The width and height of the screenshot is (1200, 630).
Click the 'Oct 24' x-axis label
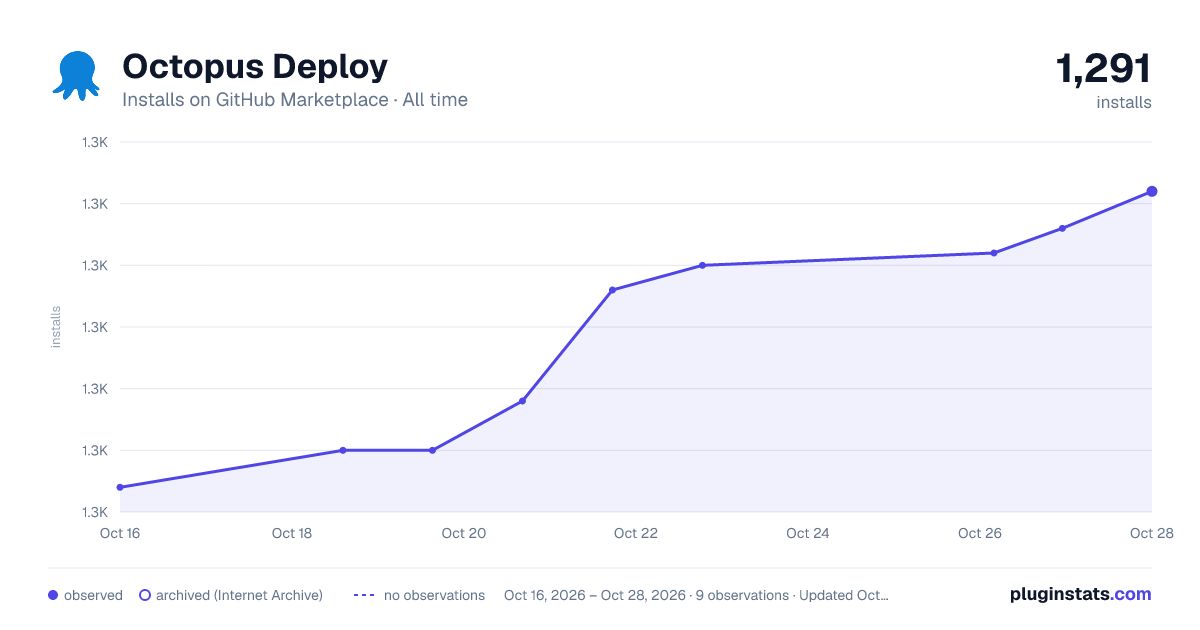[808, 533]
